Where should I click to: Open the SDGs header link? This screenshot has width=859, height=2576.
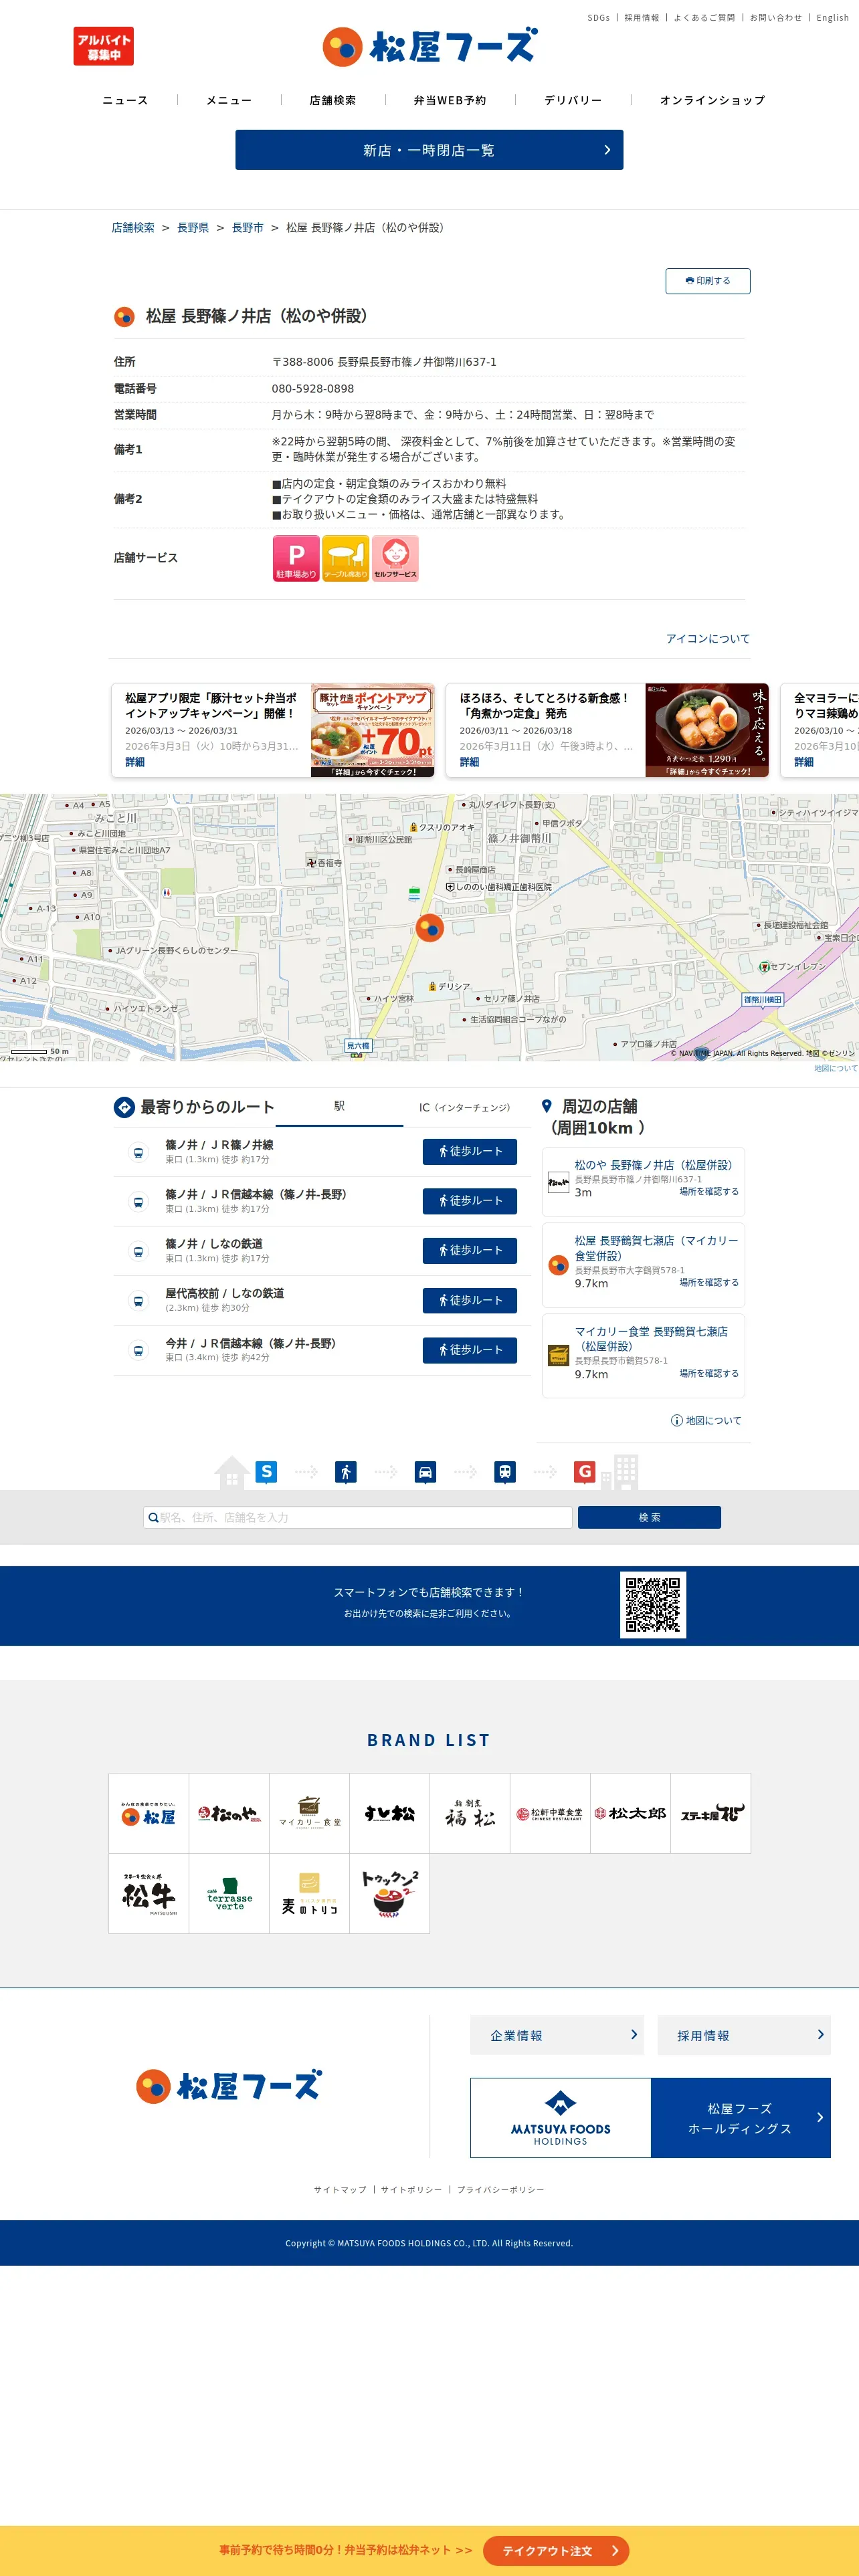pos(598,18)
